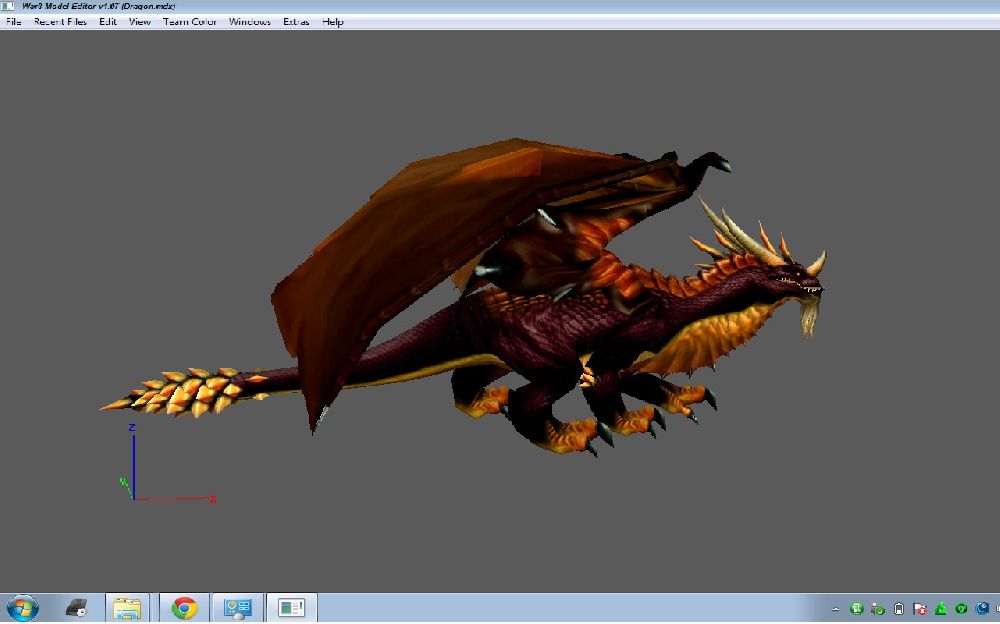Screen dimensions: 1000x624
Task: Open the Windows menu
Action: tap(249, 22)
